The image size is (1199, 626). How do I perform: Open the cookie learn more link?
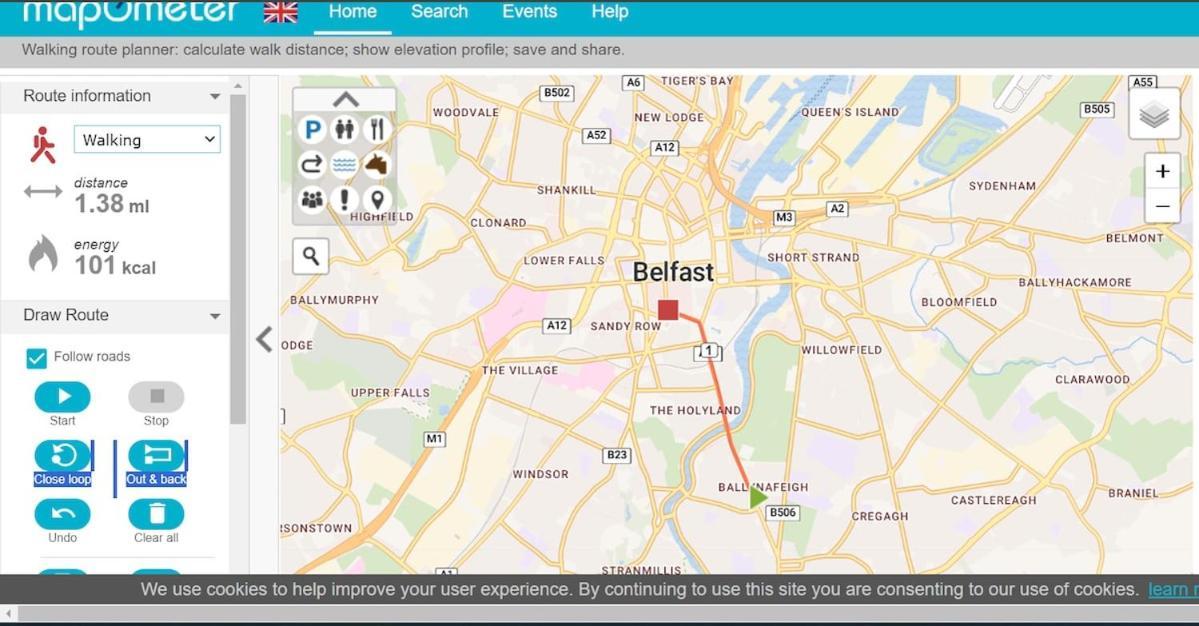tap(1173, 589)
